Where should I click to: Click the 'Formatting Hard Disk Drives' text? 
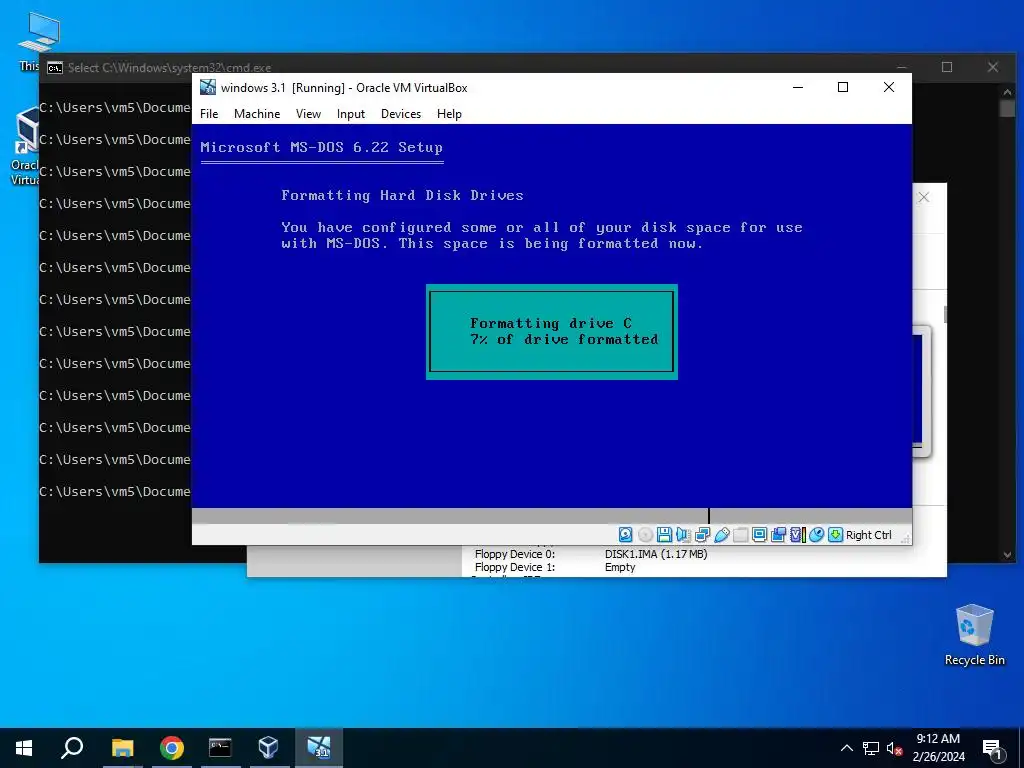402,195
